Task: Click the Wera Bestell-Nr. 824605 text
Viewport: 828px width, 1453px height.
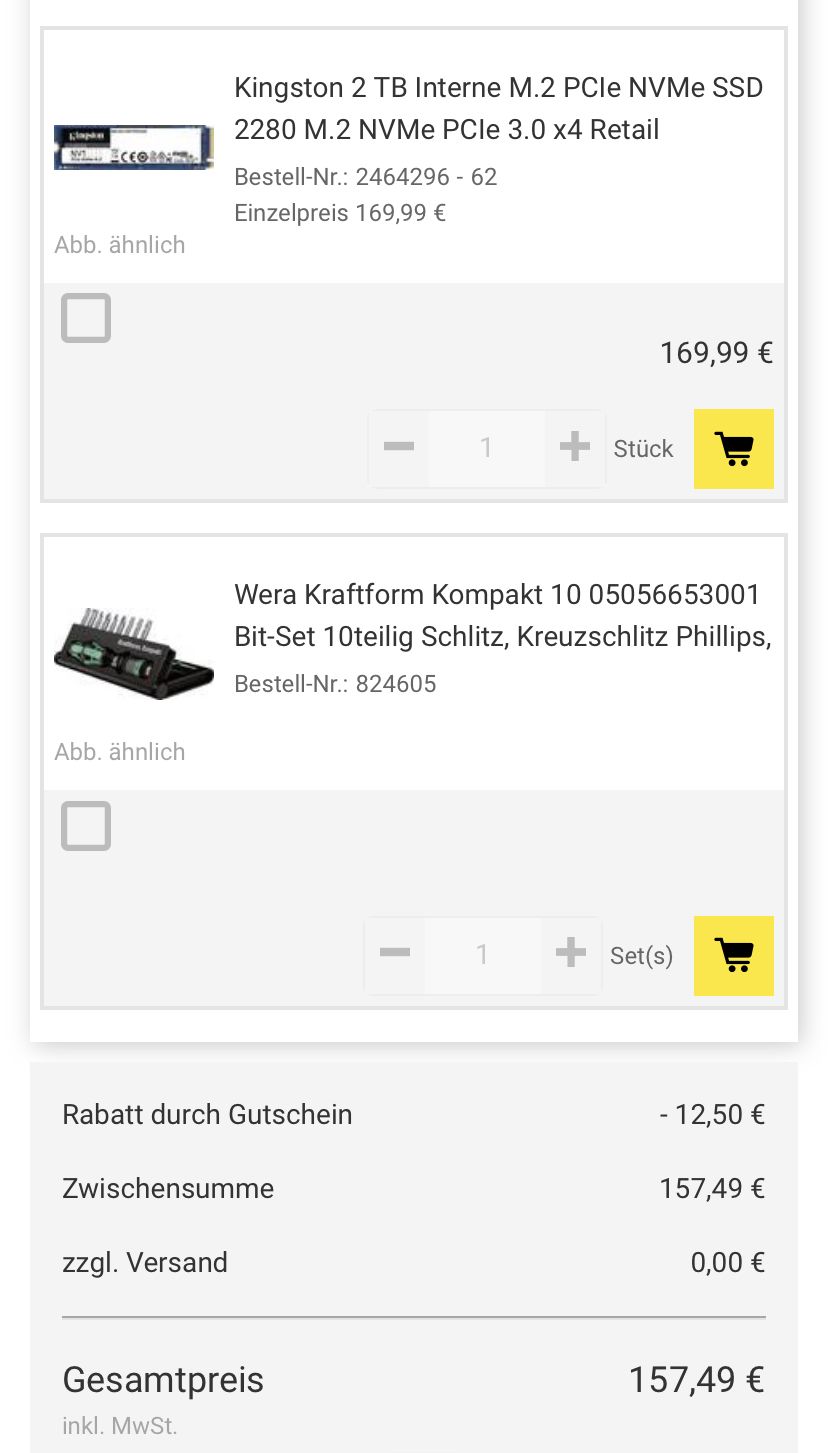Action: click(335, 684)
